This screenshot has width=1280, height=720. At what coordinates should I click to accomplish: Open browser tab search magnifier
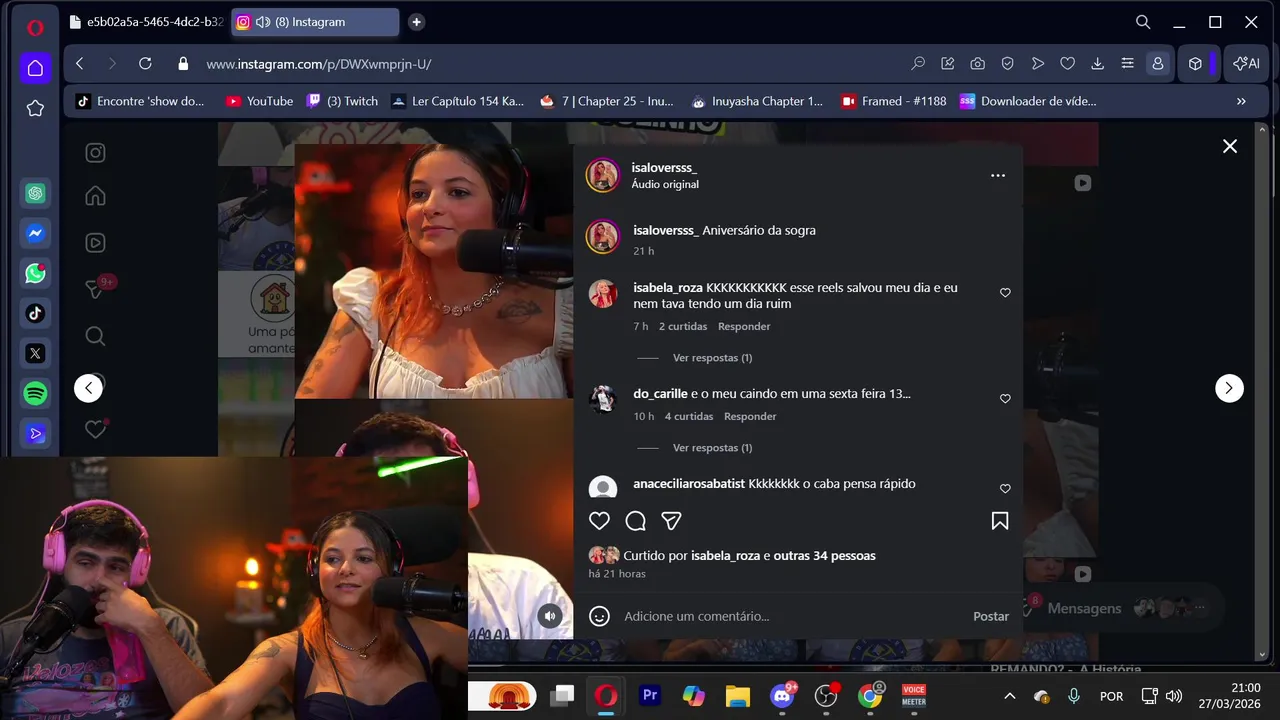point(1143,22)
